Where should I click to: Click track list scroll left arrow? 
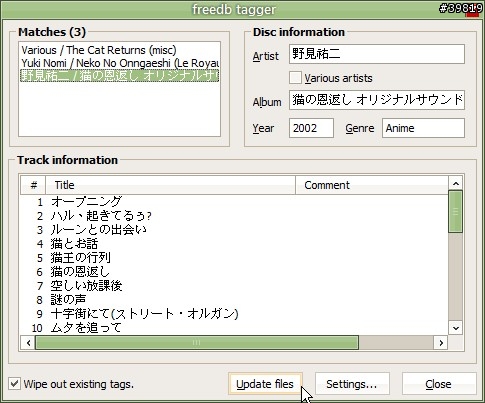(x=28, y=343)
